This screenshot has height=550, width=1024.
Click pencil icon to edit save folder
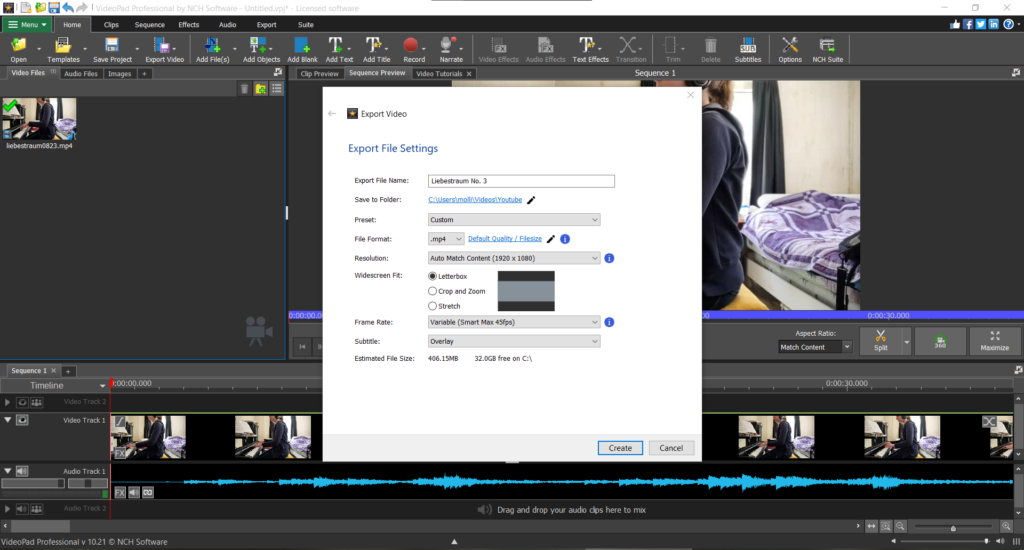coord(531,200)
